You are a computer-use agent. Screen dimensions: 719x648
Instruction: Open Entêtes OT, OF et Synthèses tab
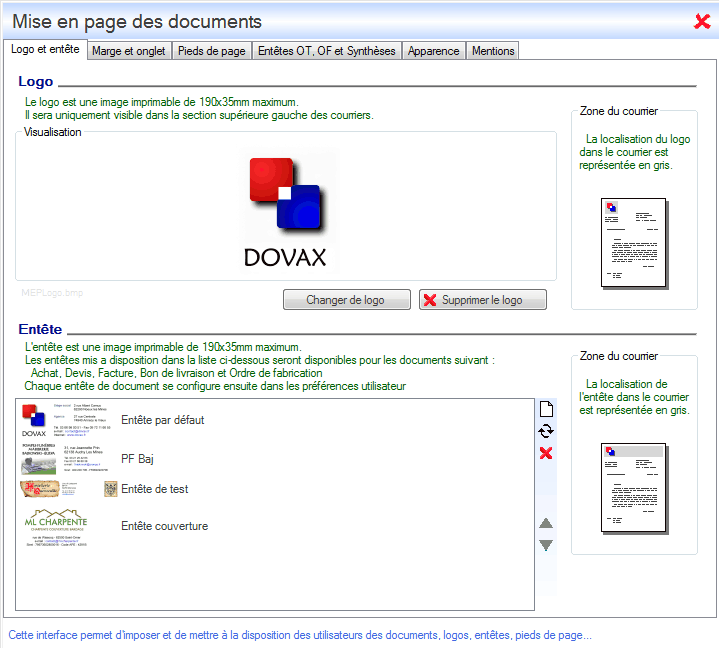(326, 51)
